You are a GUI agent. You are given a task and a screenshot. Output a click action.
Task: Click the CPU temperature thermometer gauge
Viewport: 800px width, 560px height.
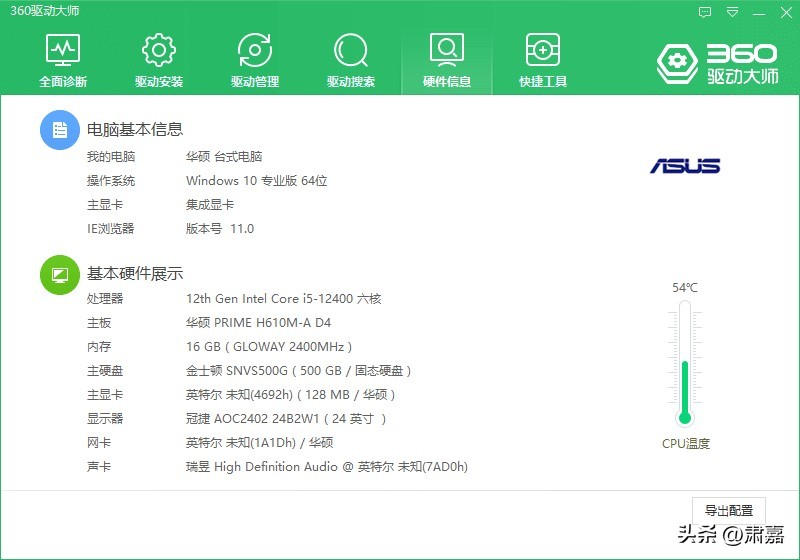685,363
